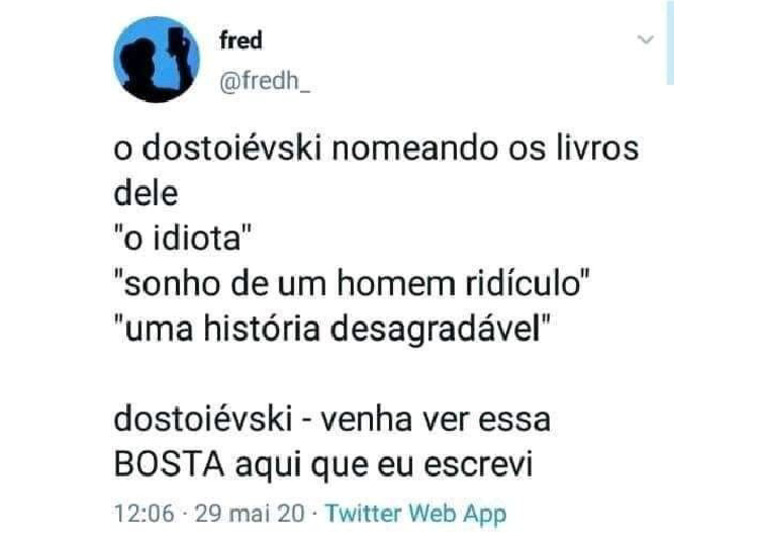
Task: Click the date "29 mai 20"
Action: [x=249, y=514]
